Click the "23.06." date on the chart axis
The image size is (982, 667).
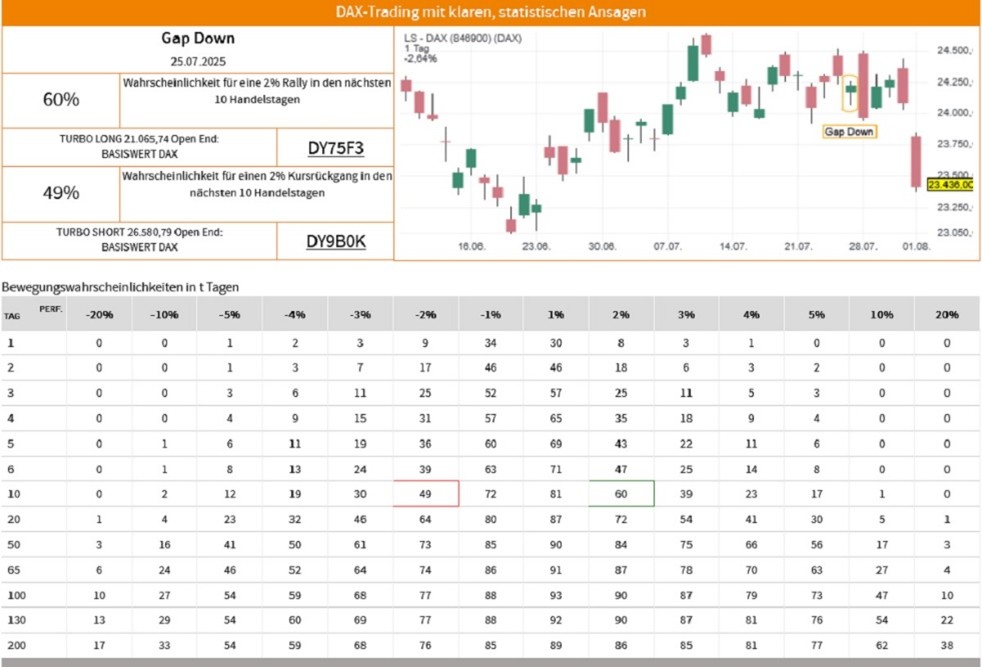536,247
